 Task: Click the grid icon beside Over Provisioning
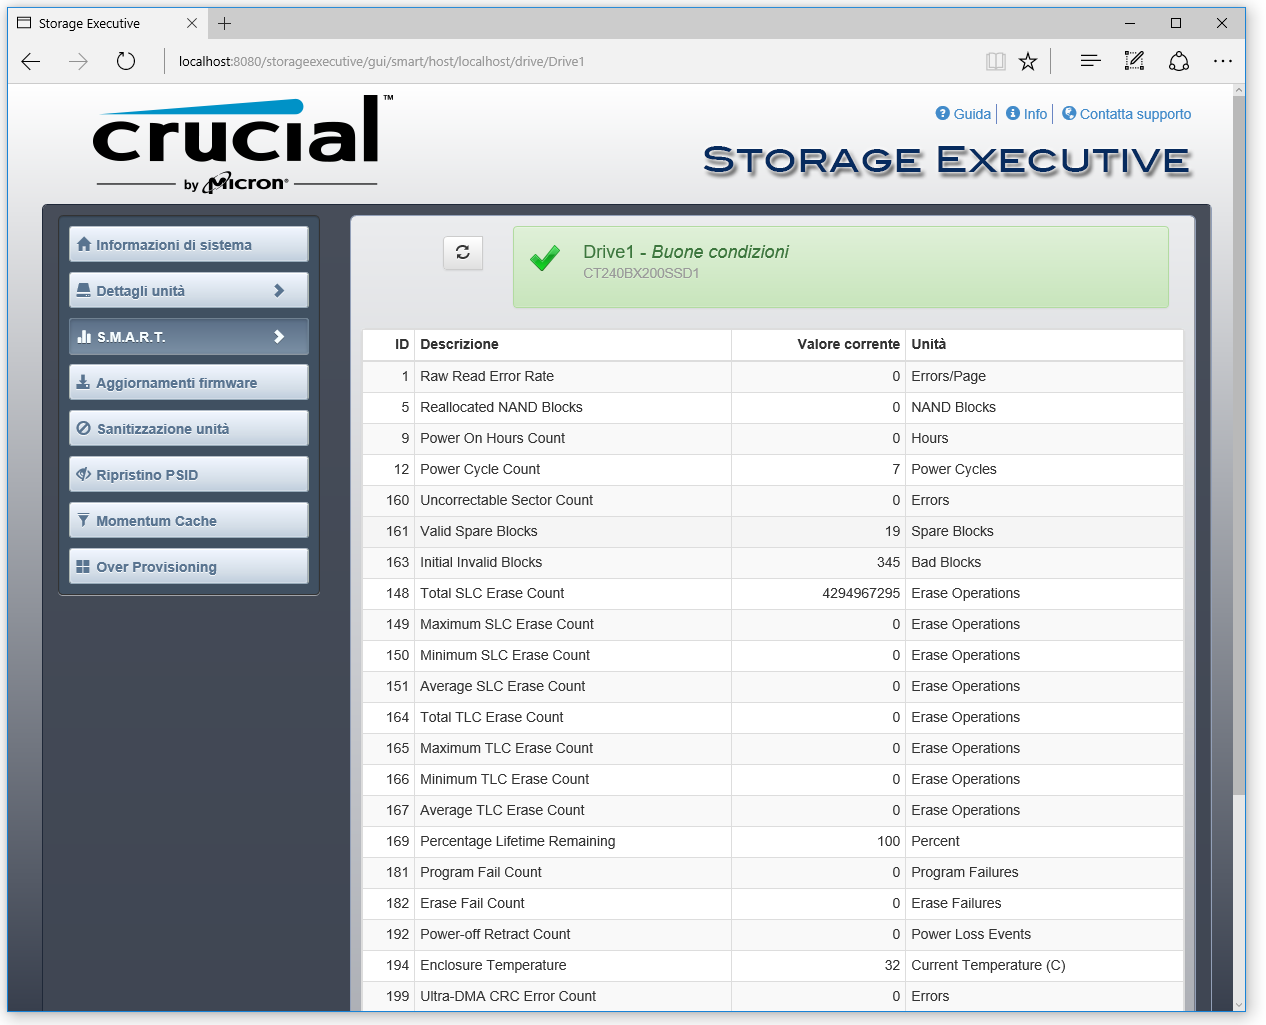pos(84,566)
